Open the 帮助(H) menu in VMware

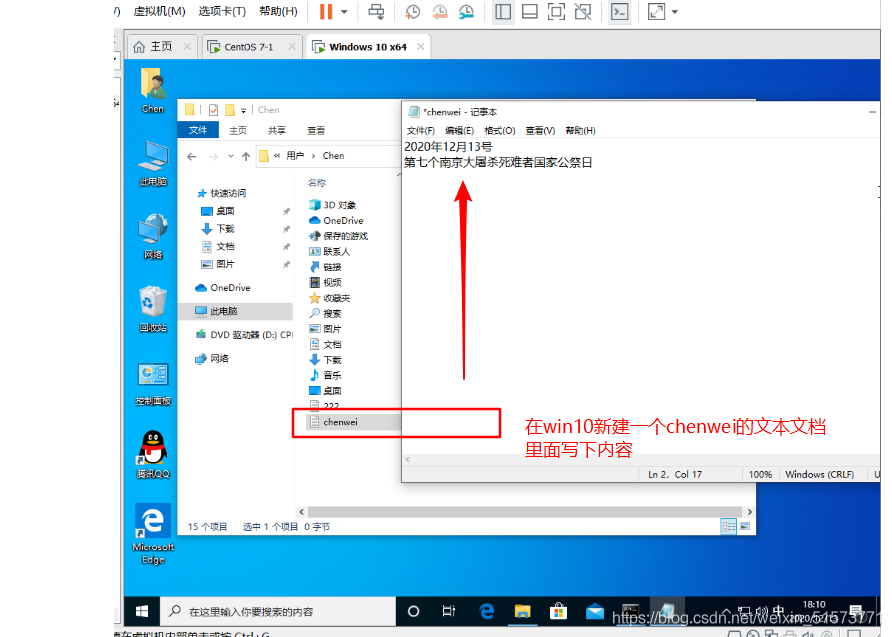[x=278, y=11]
